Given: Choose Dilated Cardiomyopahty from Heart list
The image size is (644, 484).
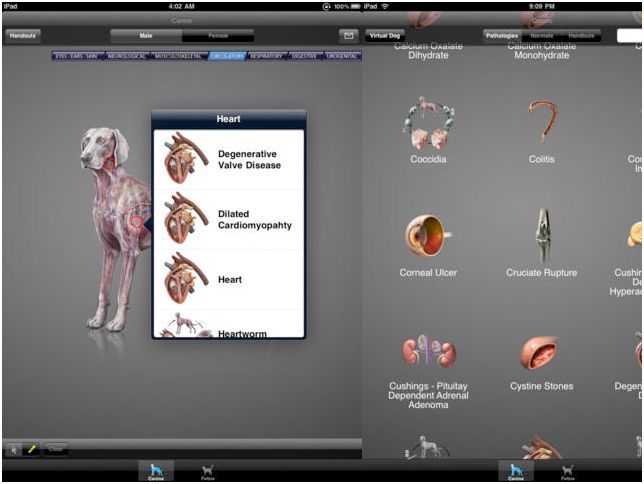Looking at the screenshot, I should [x=229, y=219].
